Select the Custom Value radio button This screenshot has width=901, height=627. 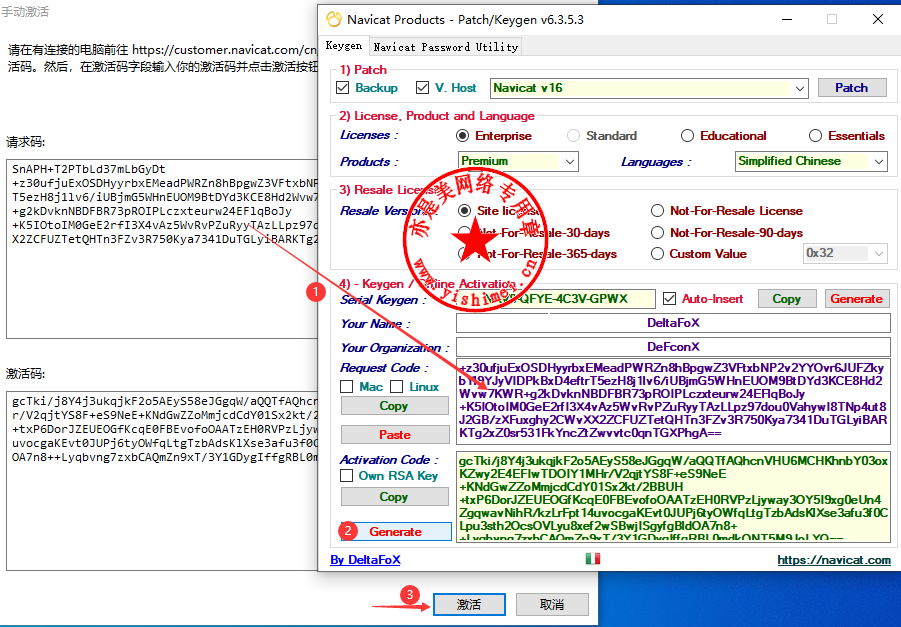(657, 253)
